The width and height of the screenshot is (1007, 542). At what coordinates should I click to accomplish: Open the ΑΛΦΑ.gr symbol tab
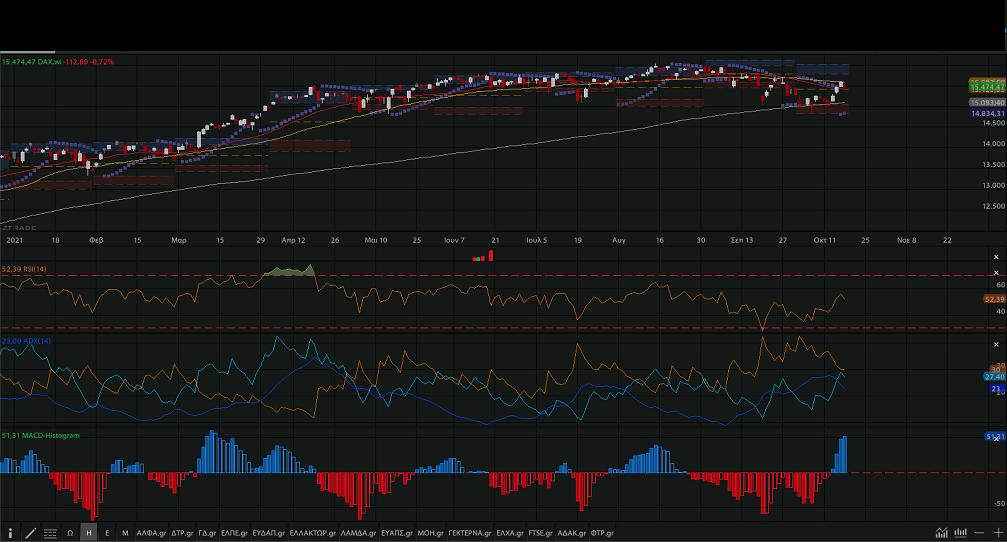[151, 533]
